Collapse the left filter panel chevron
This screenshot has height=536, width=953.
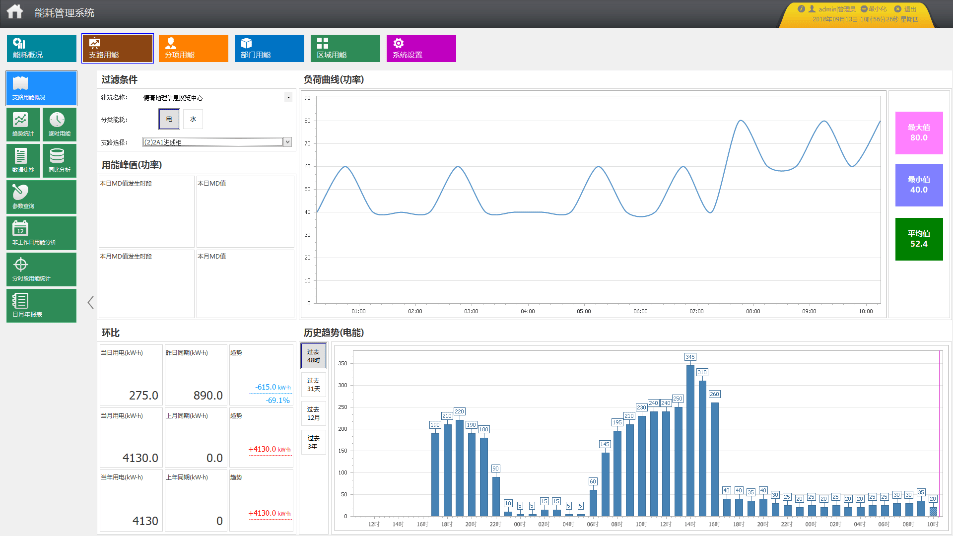[91, 302]
